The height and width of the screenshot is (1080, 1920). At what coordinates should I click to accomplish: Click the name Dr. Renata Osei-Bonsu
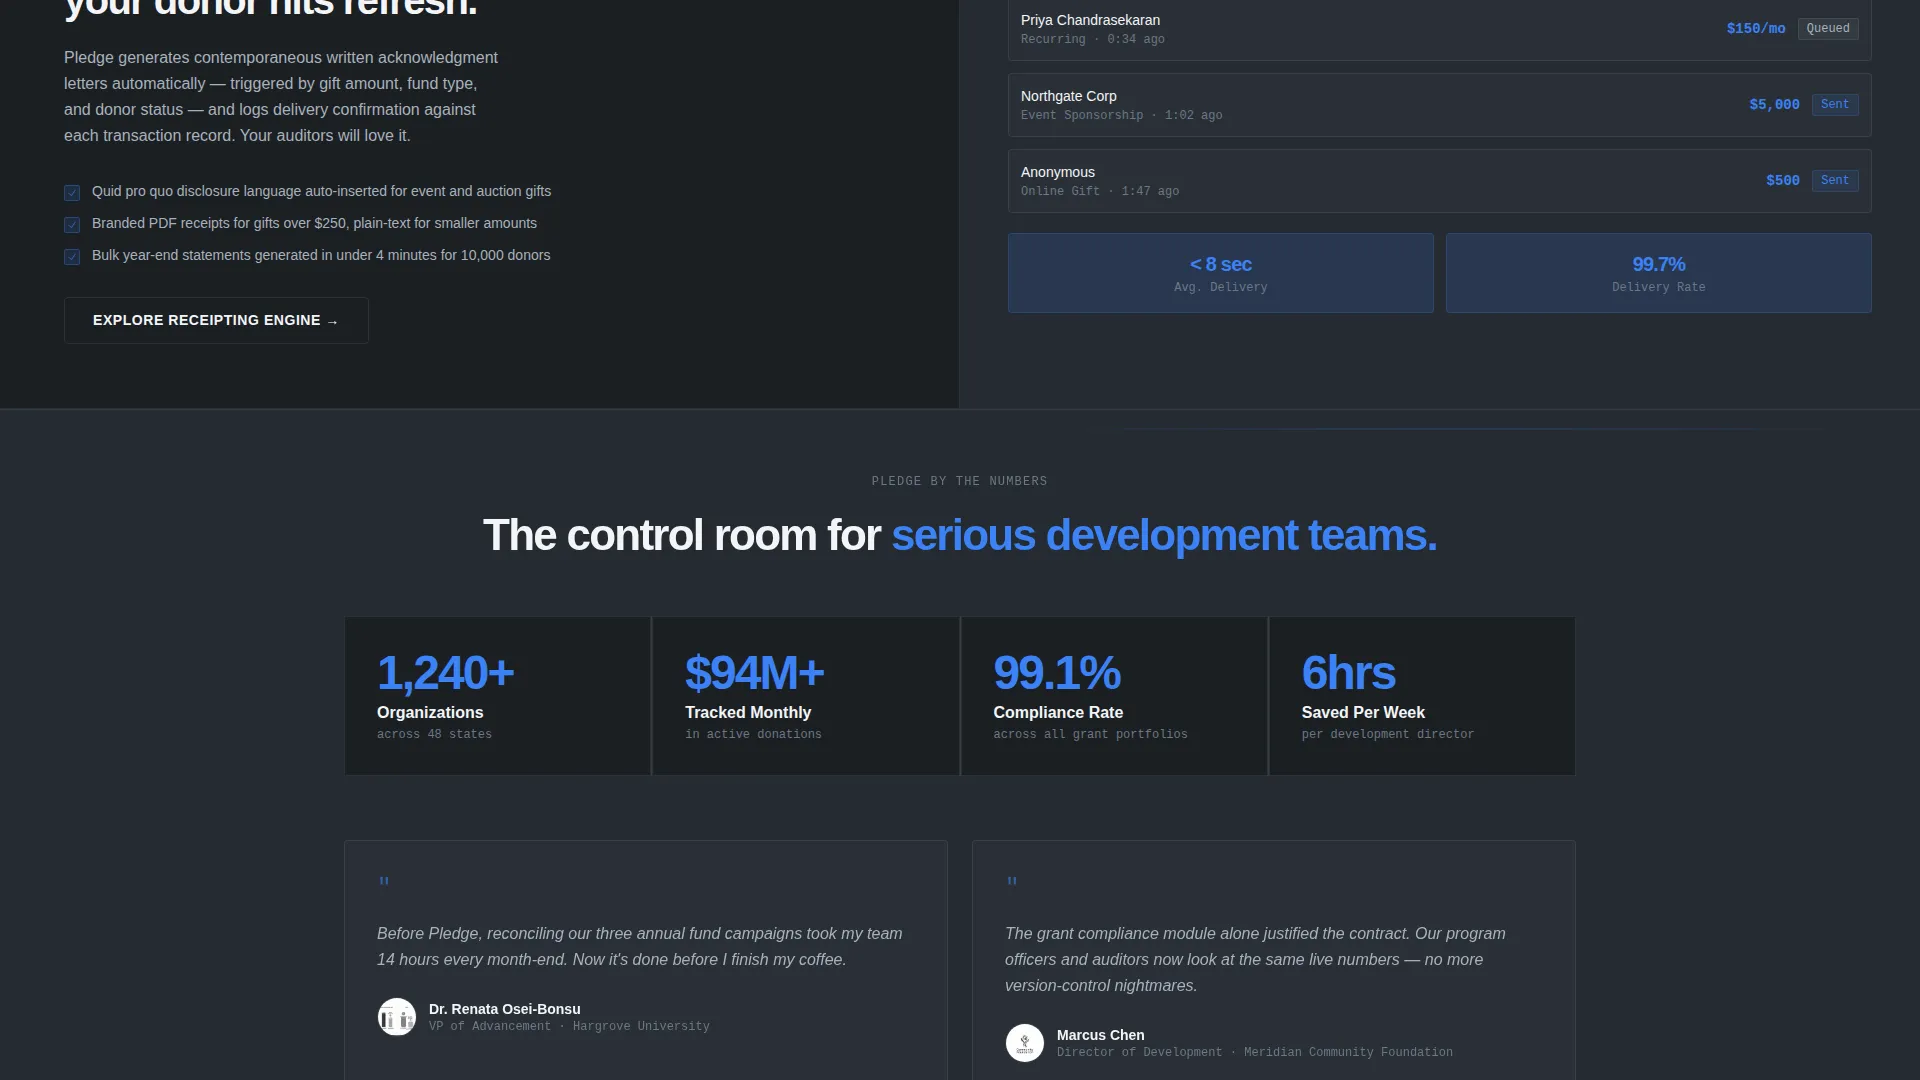pos(505,1009)
